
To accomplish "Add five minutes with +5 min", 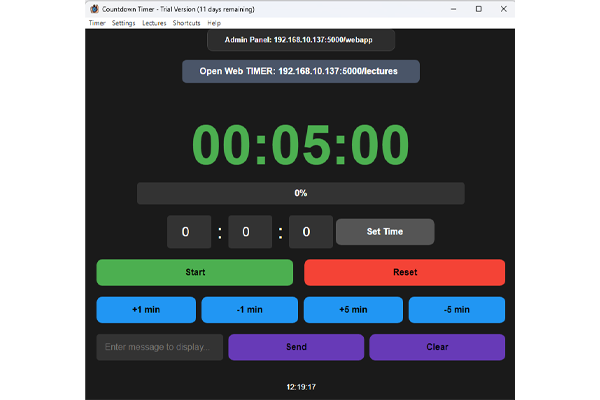I will 353,310.
